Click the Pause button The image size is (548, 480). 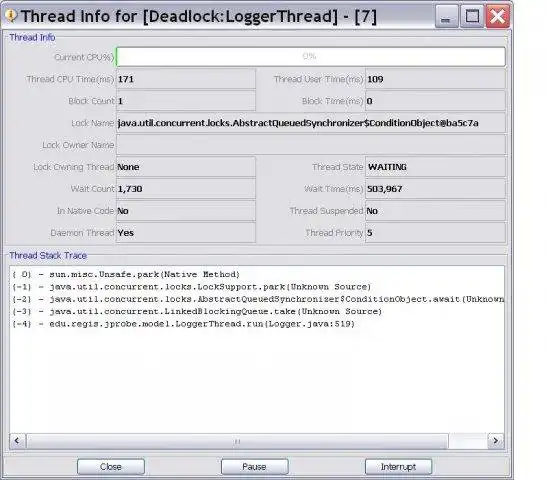point(254,467)
